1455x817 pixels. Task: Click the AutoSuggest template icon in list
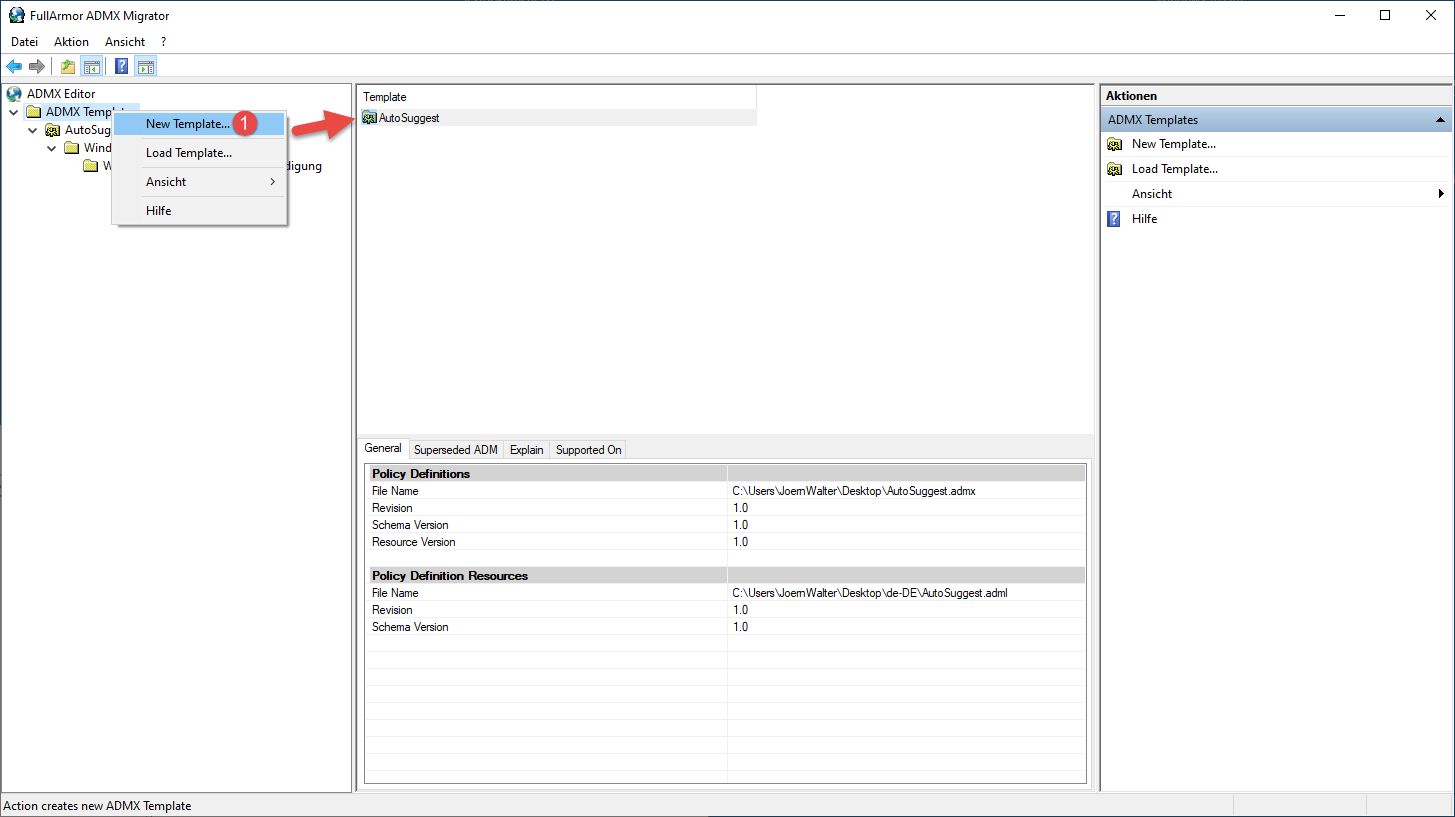[x=370, y=118]
